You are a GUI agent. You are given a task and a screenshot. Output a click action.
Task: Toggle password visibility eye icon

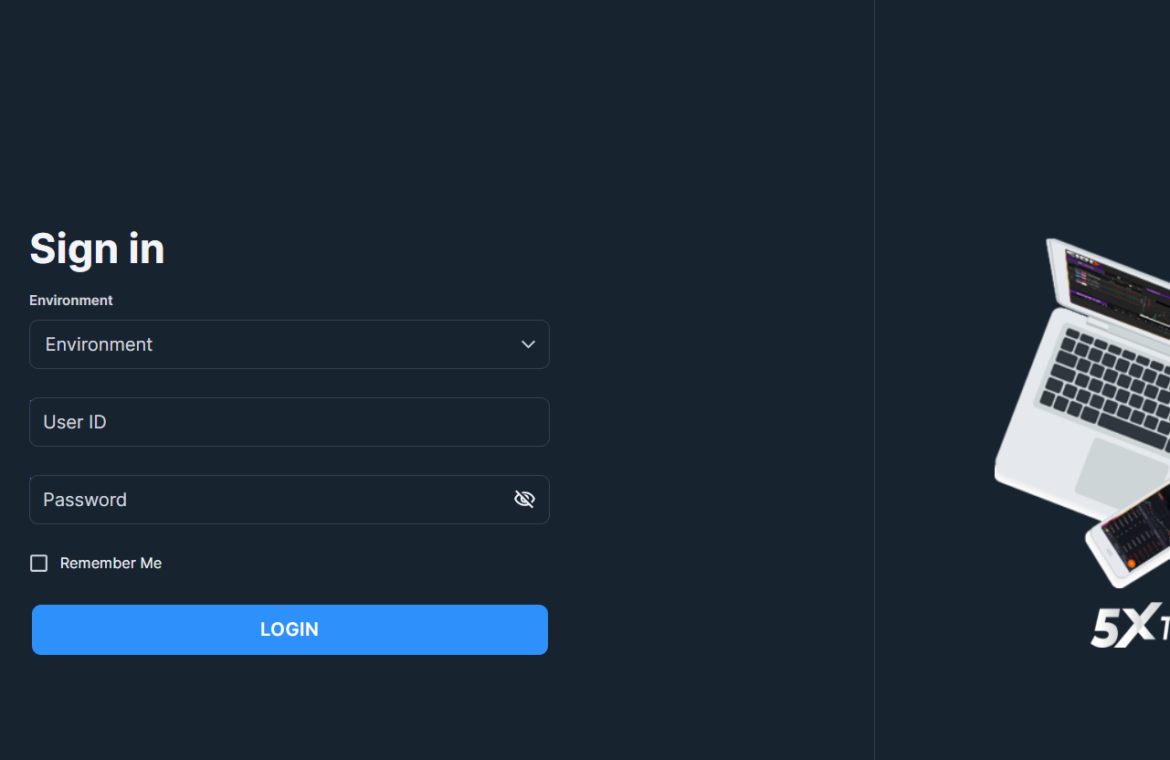pos(525,499)
